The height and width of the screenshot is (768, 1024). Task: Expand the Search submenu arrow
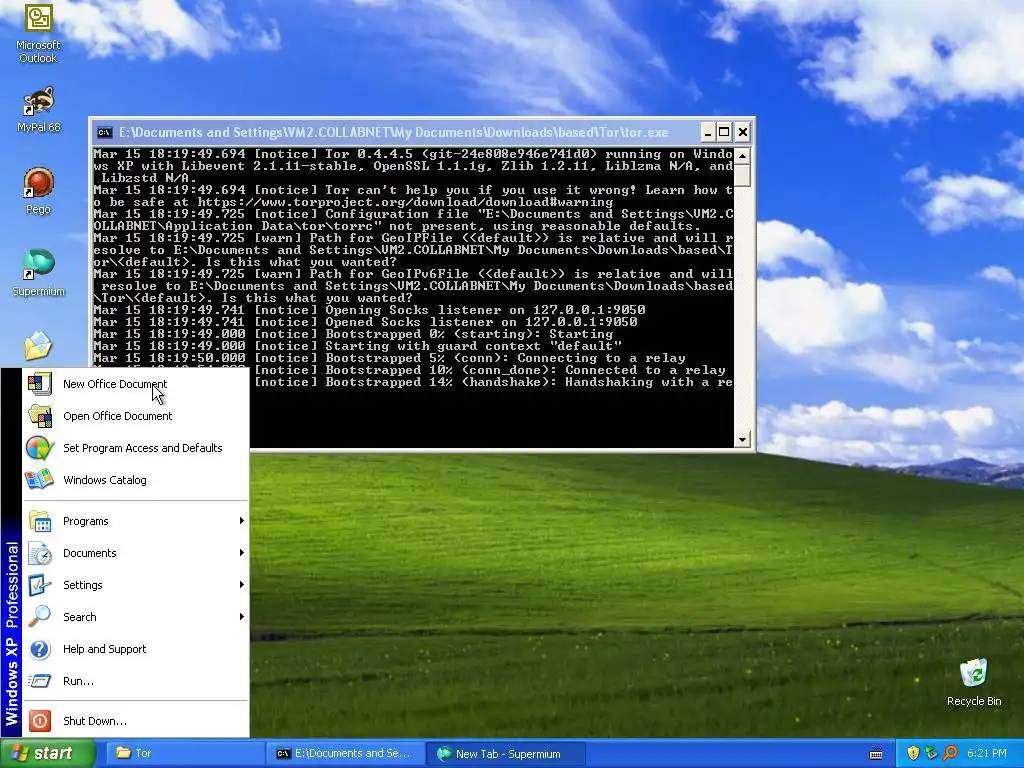(x=242, y=616)
